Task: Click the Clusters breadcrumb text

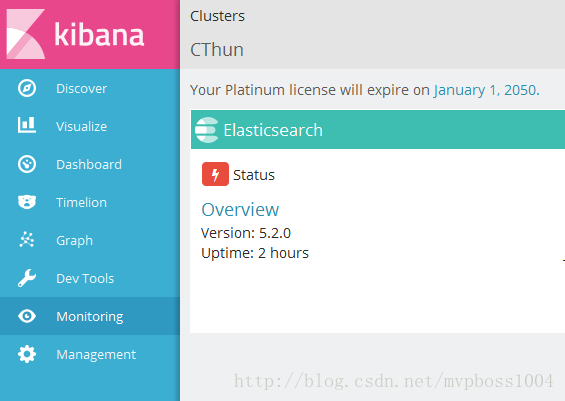Action: (217, 16)
